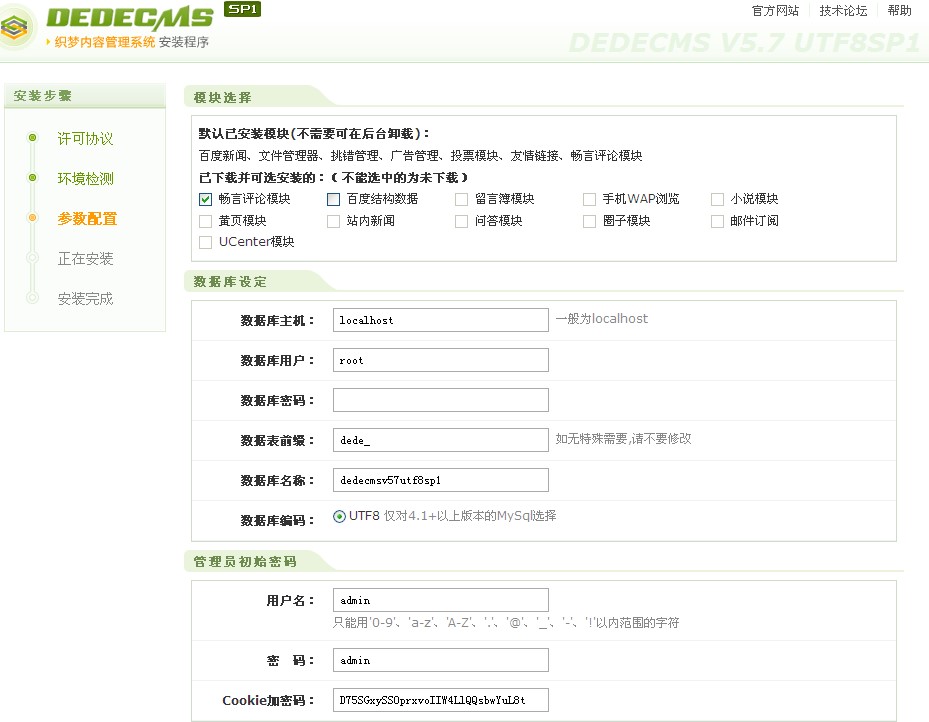Tick the UCenter模块 checkbox
The width and height of the screenshot is (929, 722).
(206, 242)
